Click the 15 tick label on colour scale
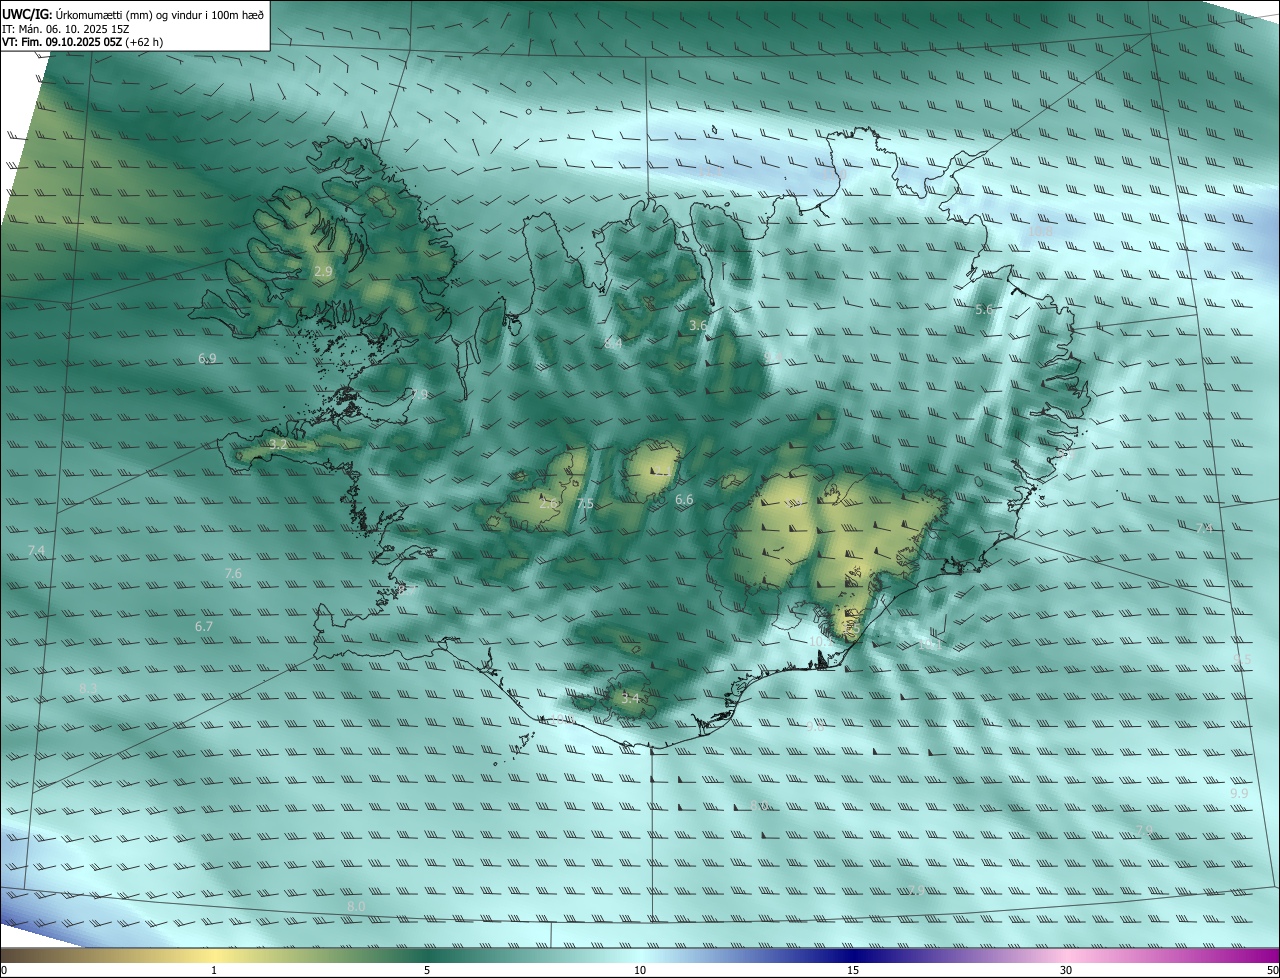Screen dimensions: 1280x978 tap(853, 970)
